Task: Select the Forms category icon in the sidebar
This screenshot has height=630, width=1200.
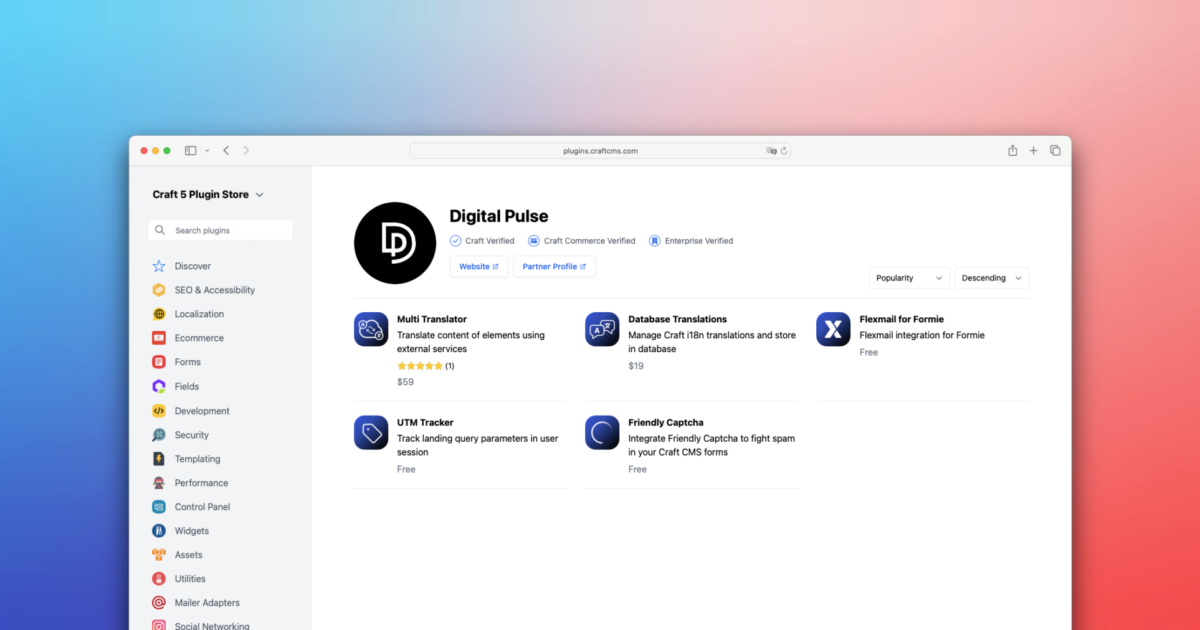Action: (160, 362)
